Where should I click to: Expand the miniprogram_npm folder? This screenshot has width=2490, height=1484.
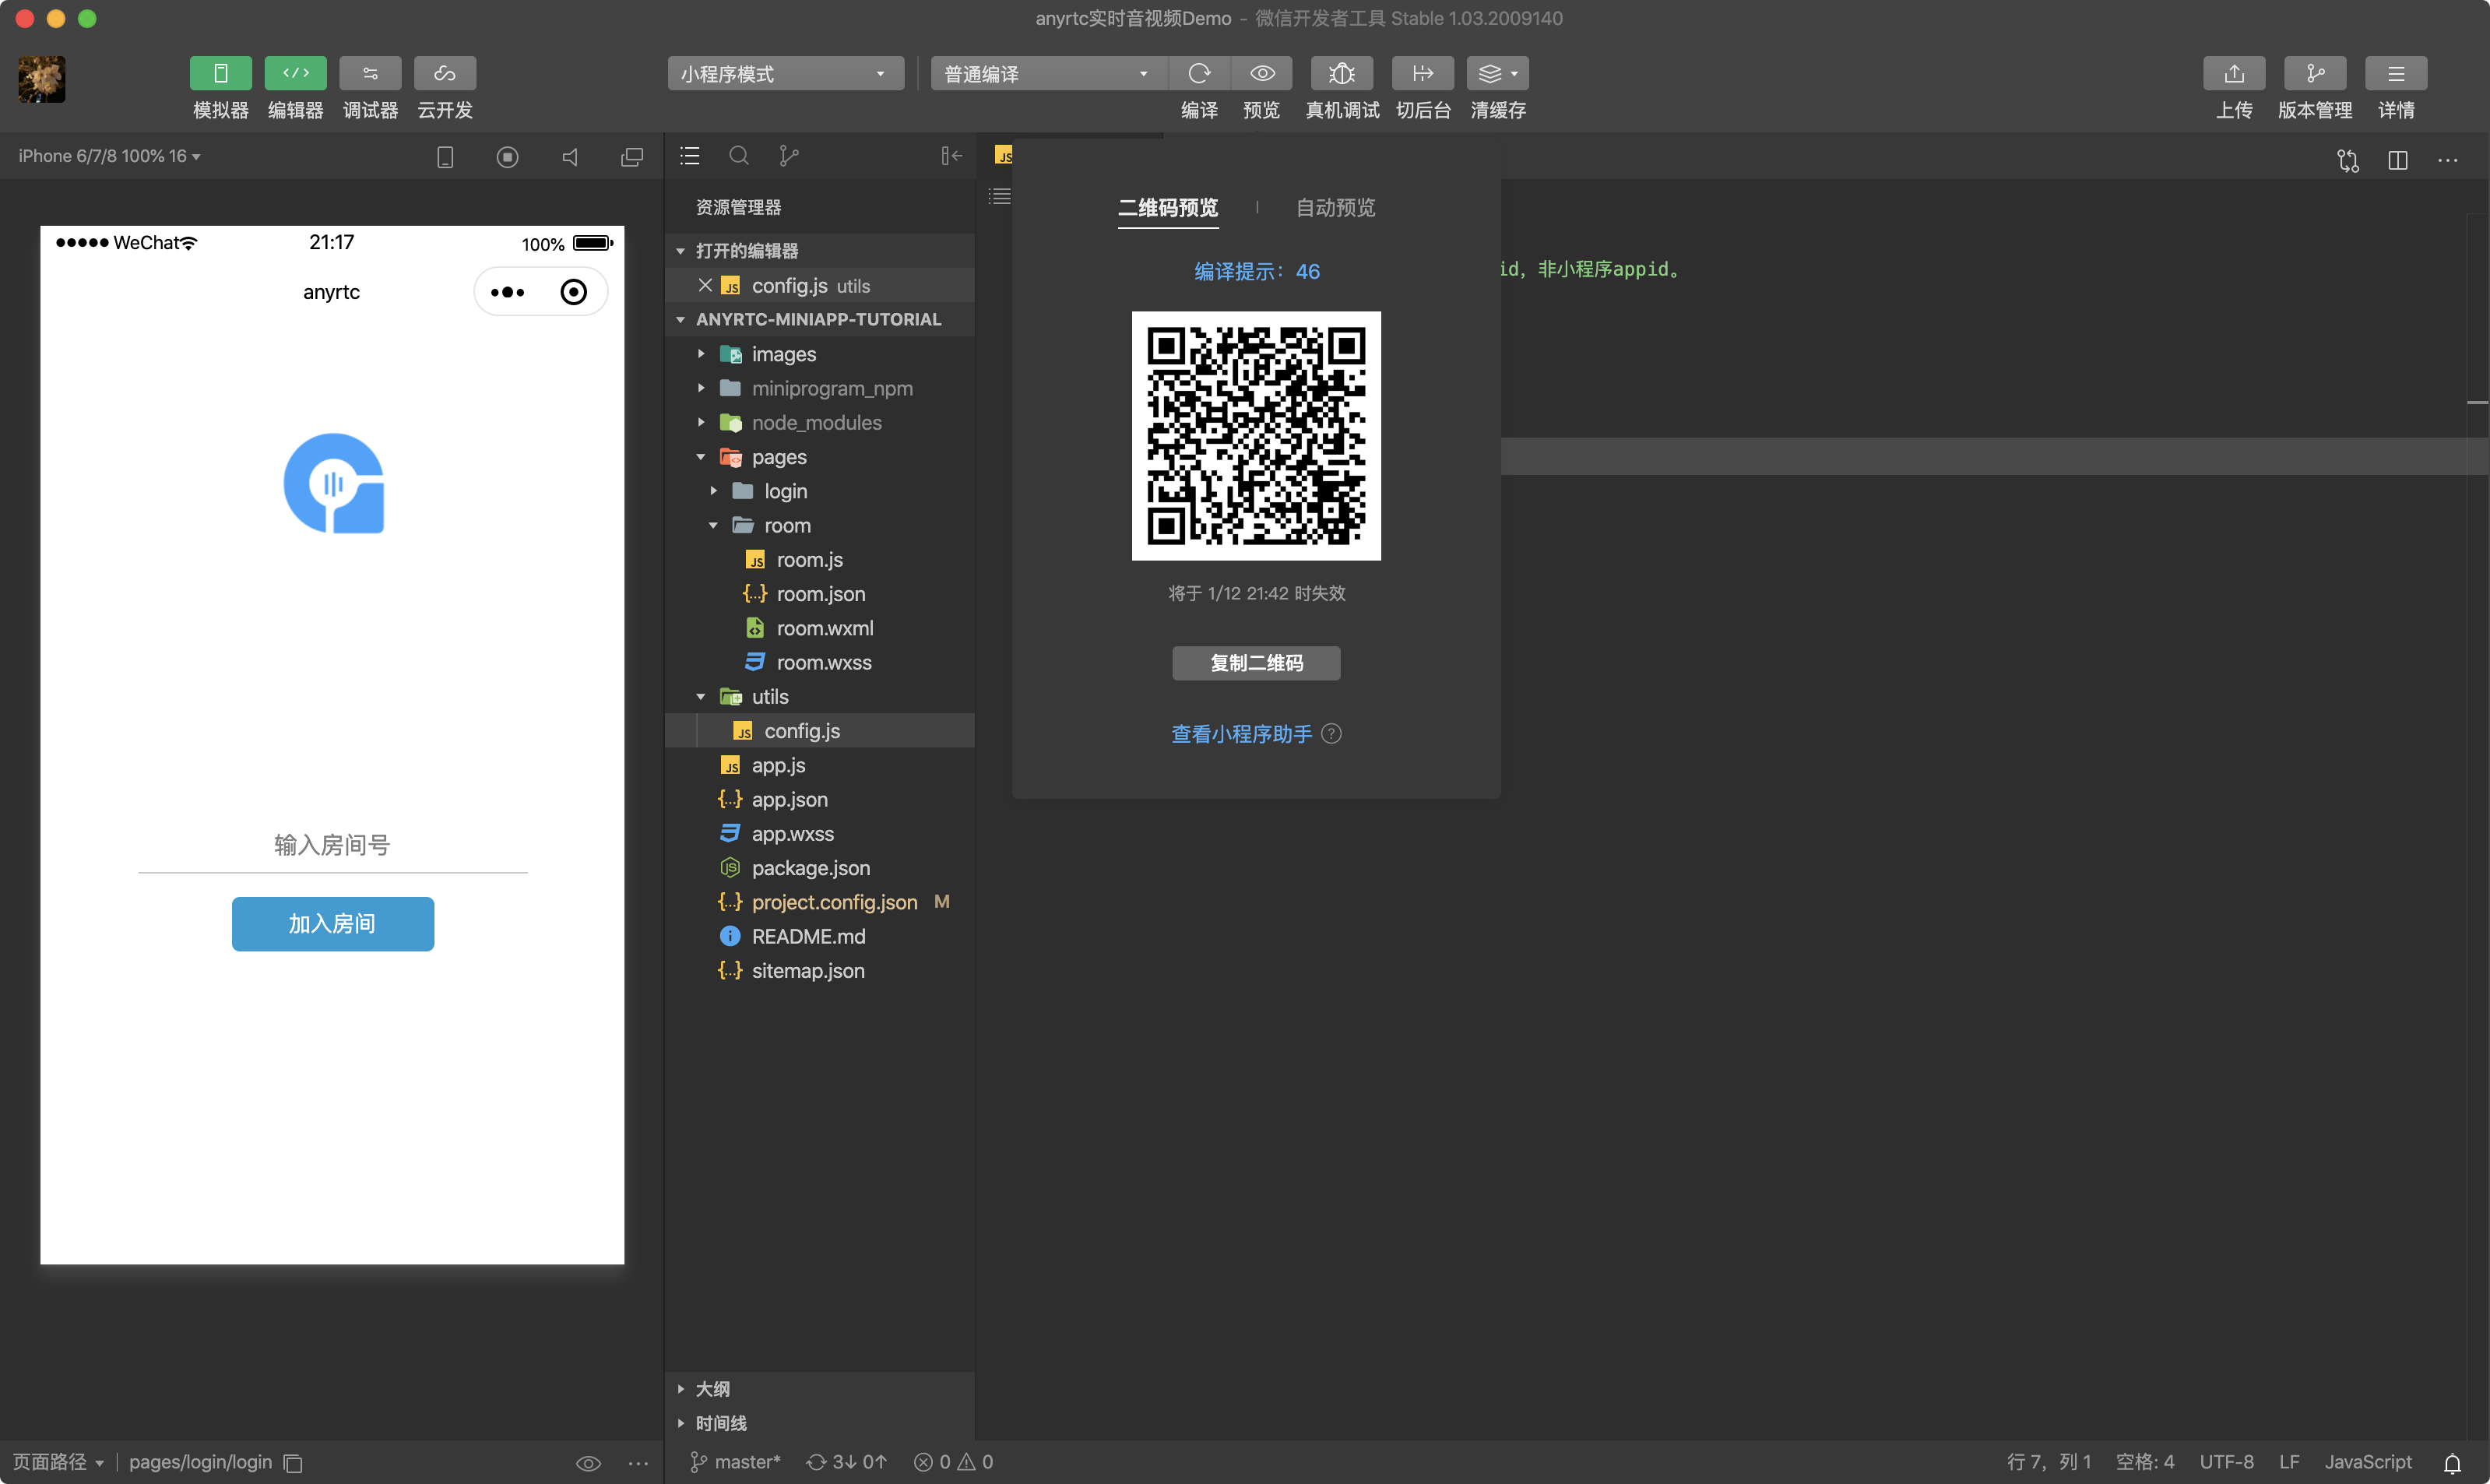(x=820, y=388)
